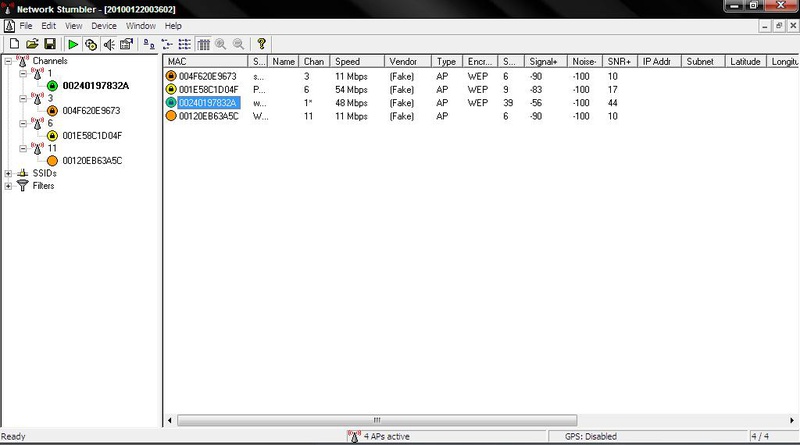Select 004F620E9673 row in MAC list
The height and width of the screenshot is (445, 800).
(x=208, y=76)
